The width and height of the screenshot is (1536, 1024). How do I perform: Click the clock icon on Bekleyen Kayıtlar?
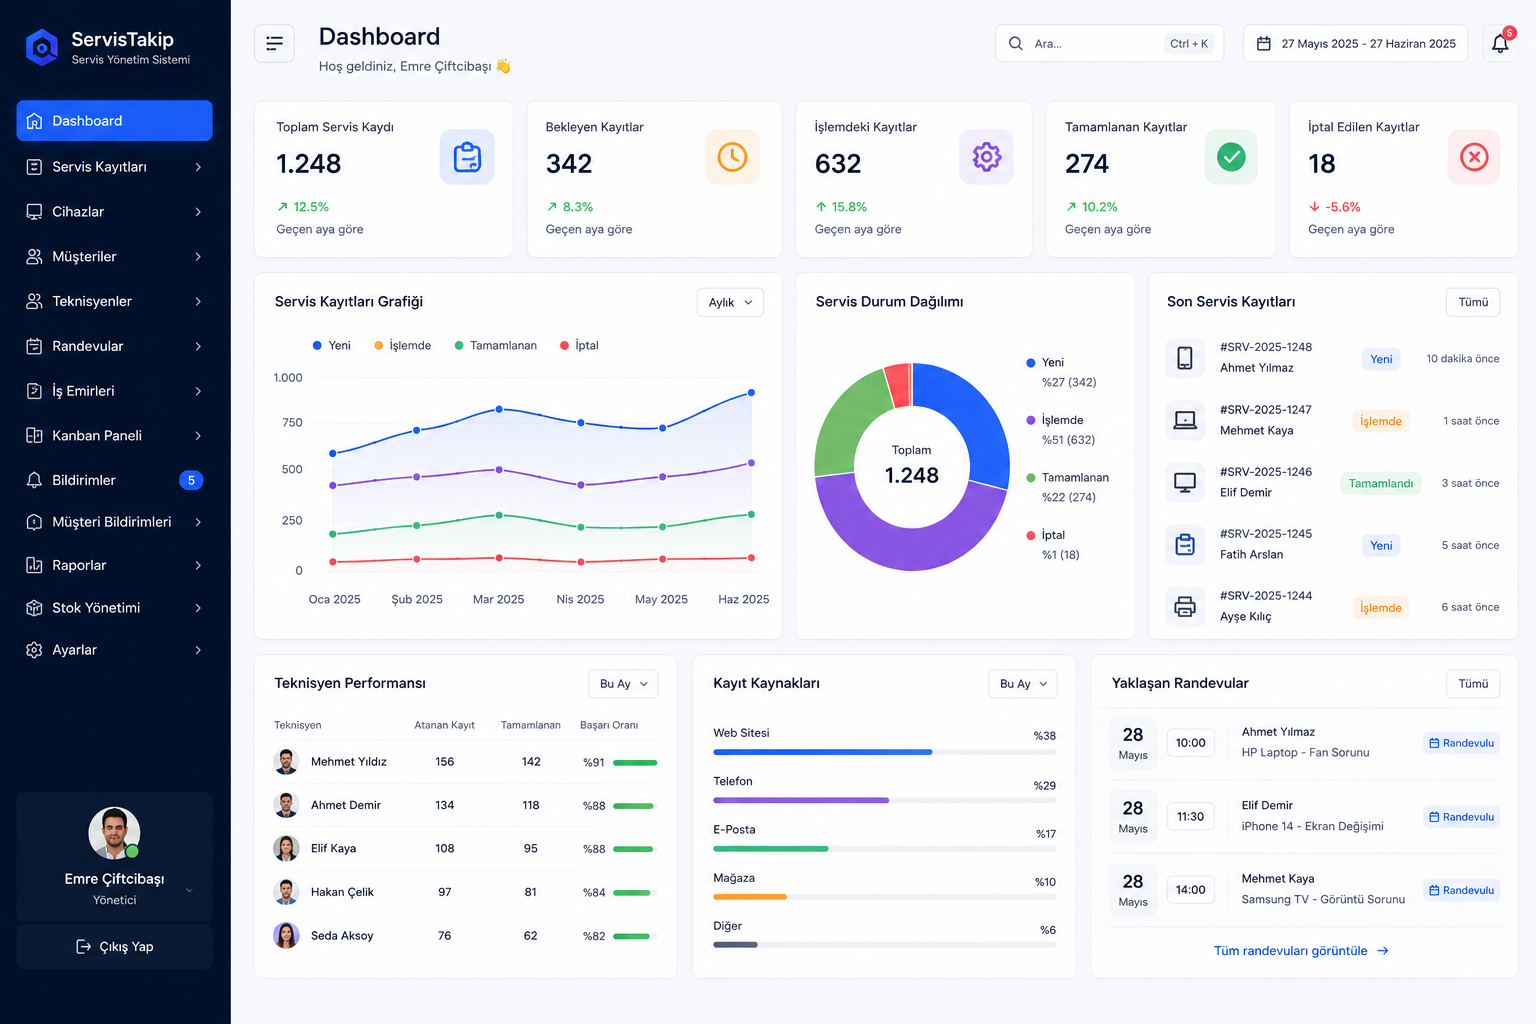pyautogui.click(x=732, y=157)
